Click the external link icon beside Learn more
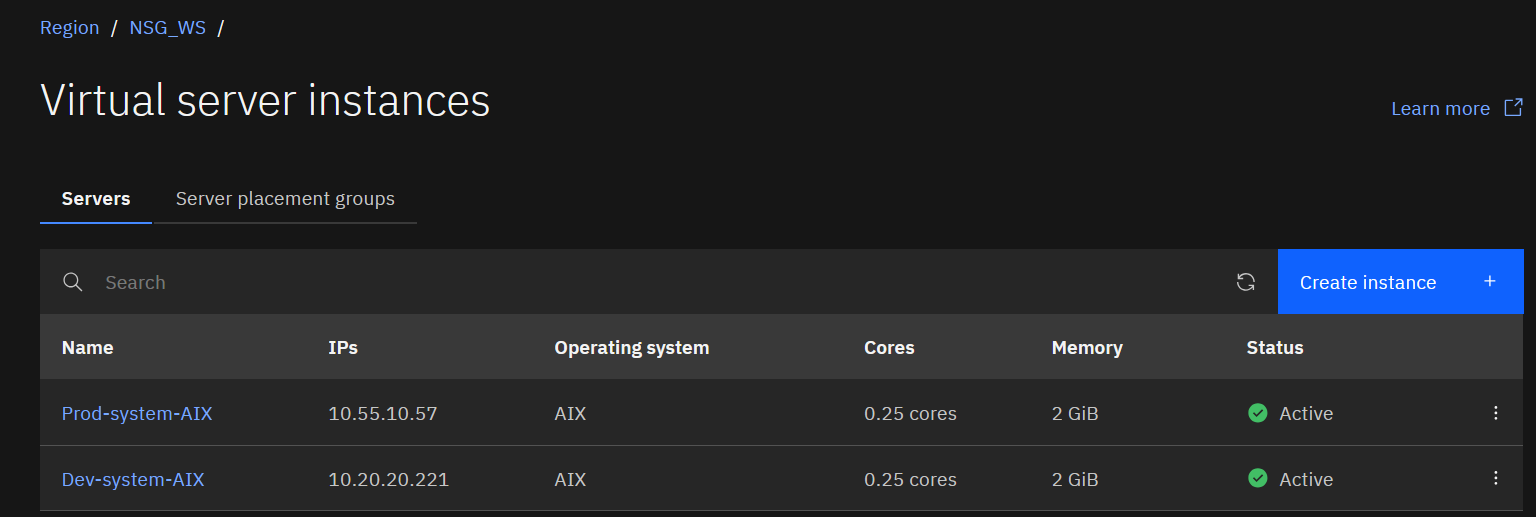This screenshot has width=1536, height=517. click(1514, 108)
